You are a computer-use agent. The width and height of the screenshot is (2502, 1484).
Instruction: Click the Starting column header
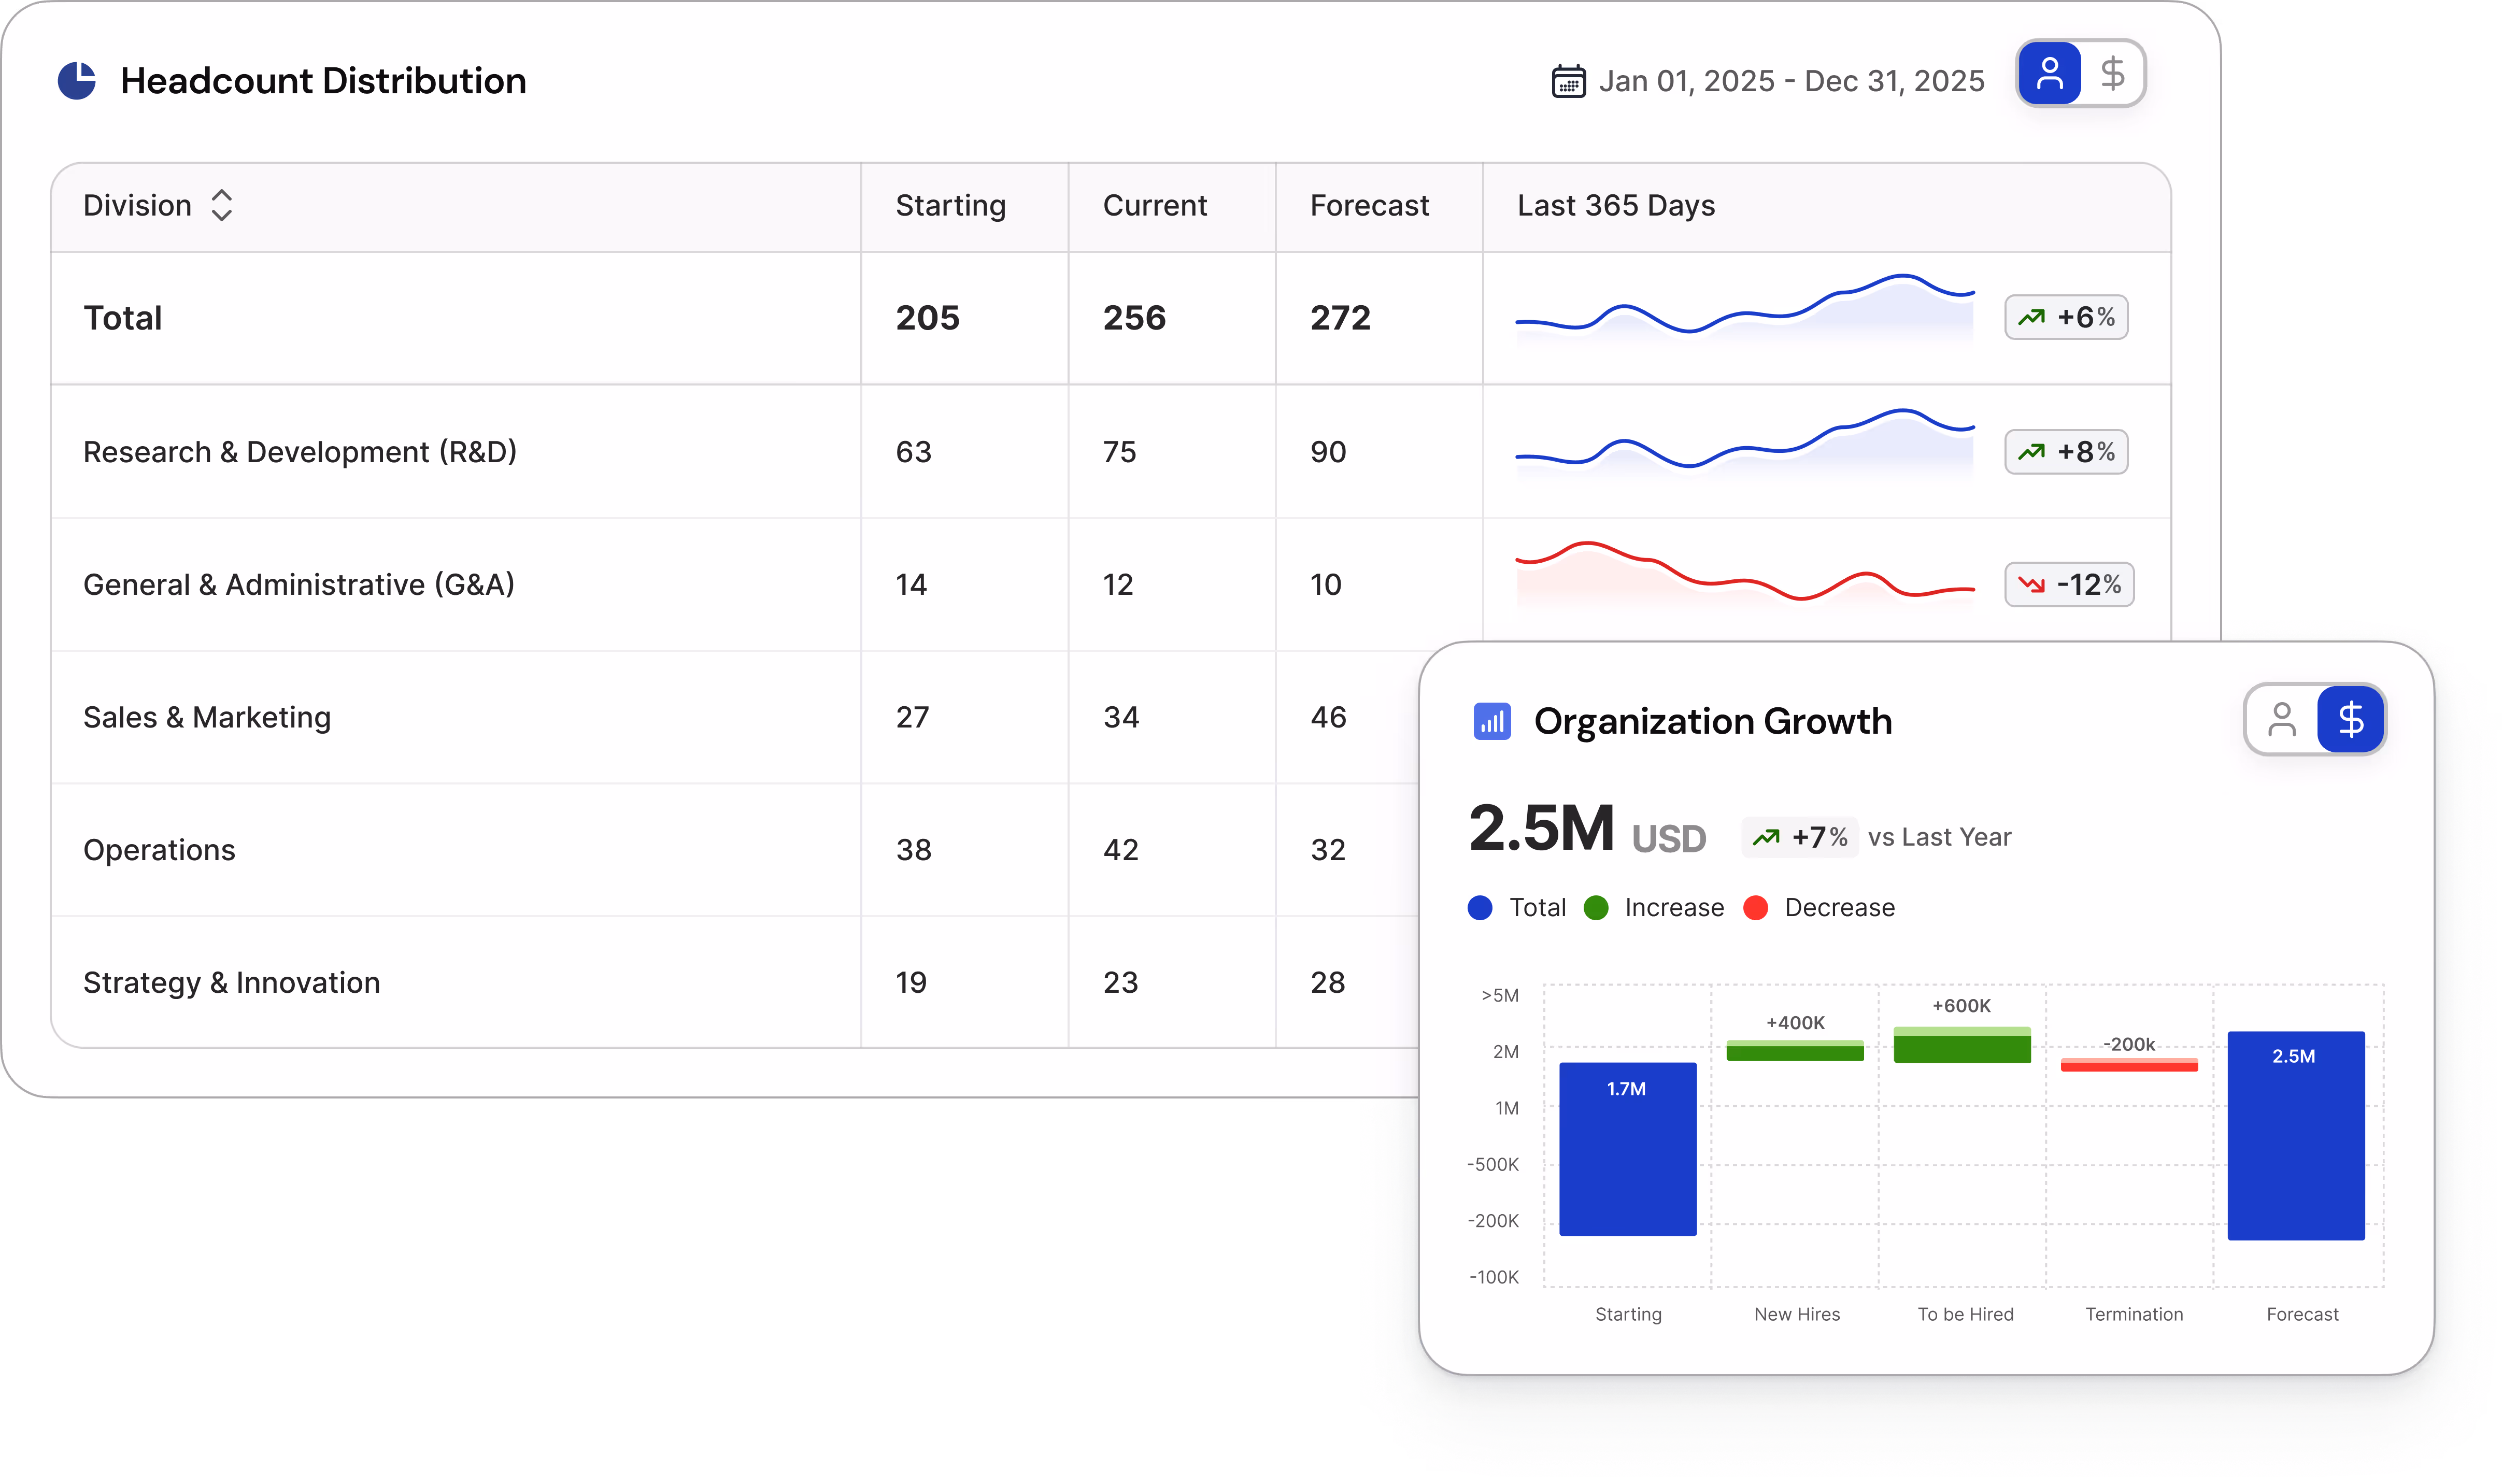pos(950,206)
